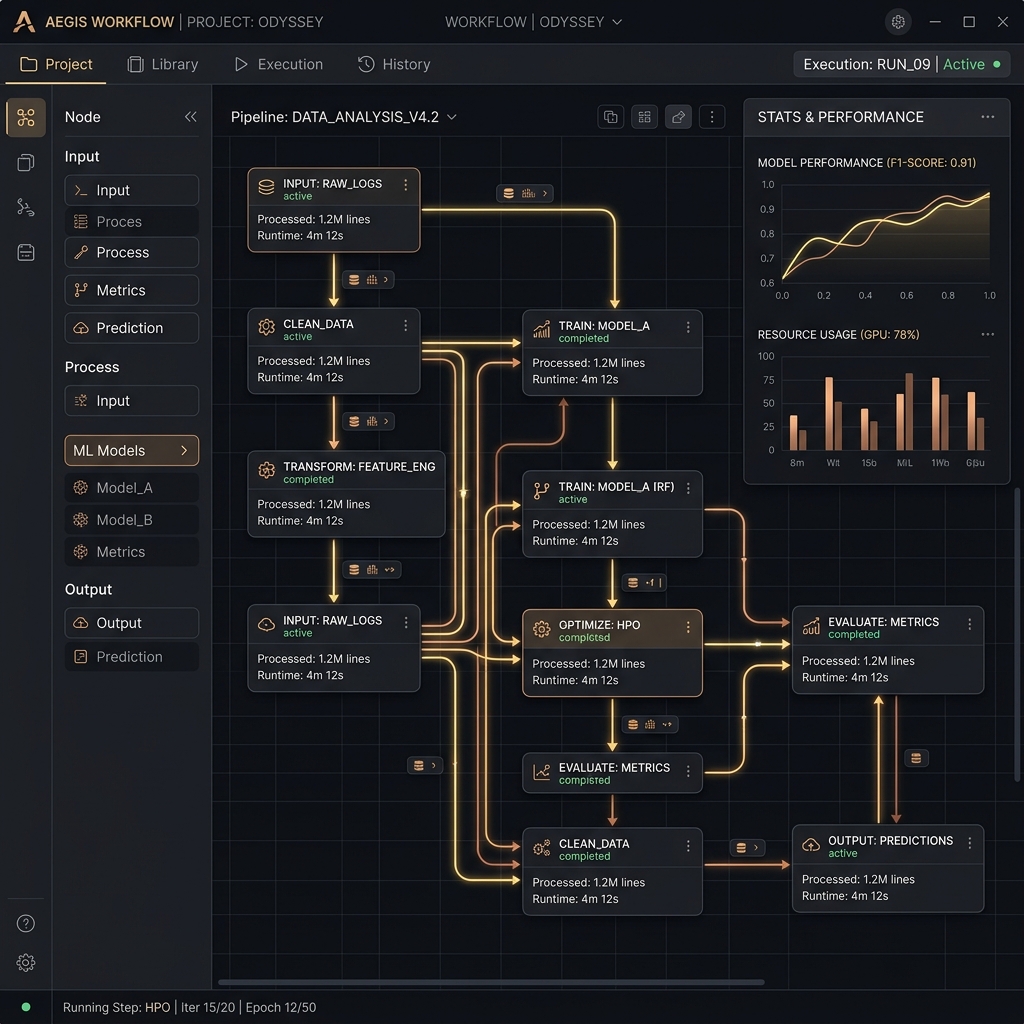Click Iter 15/20 in status bar
This screenshot has width=1024, height=1024.
tap(208, 1007)
